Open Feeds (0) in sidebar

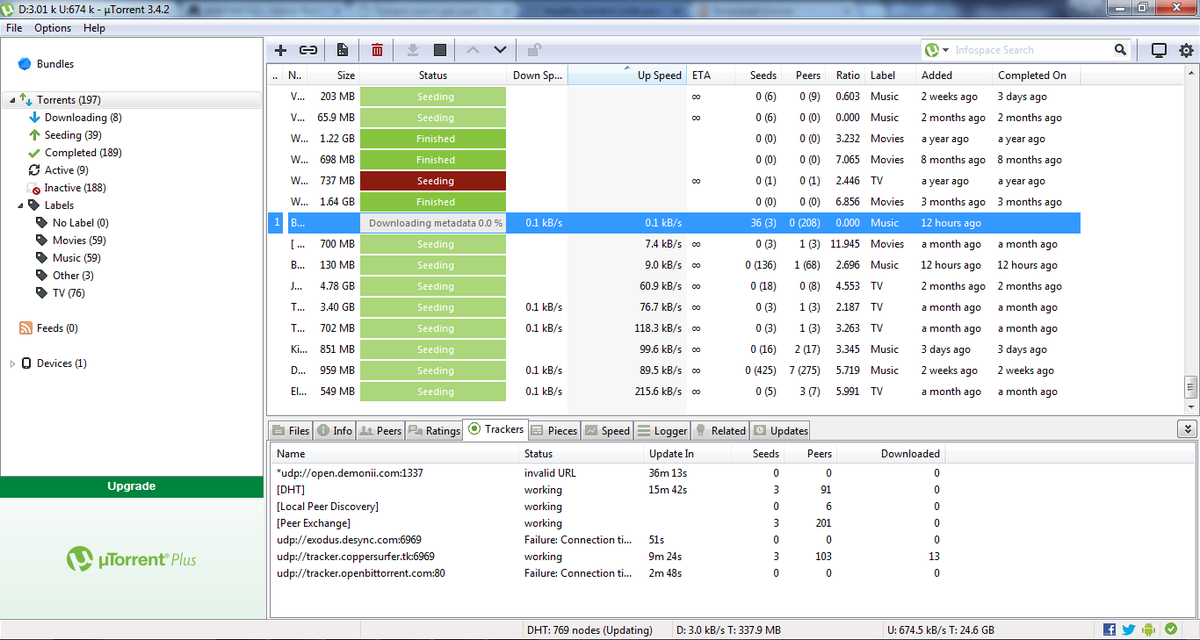(x=57, y=328)
